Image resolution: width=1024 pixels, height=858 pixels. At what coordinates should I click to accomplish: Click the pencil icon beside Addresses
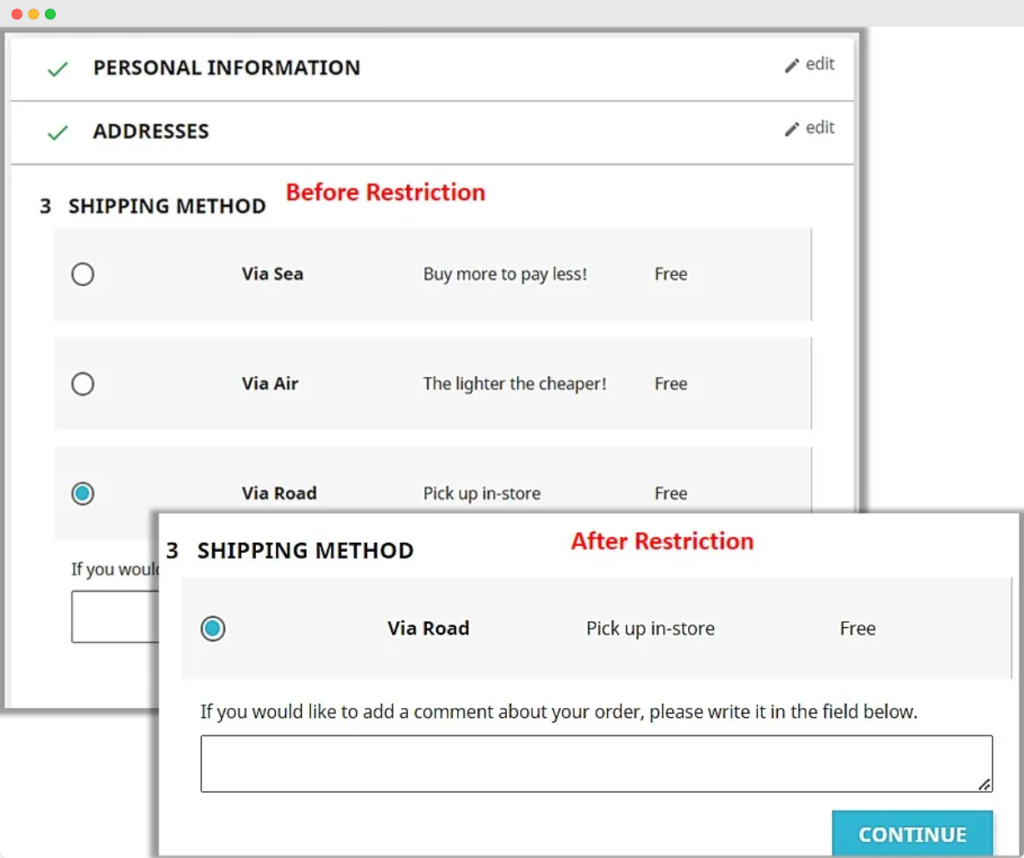(792, 129)
